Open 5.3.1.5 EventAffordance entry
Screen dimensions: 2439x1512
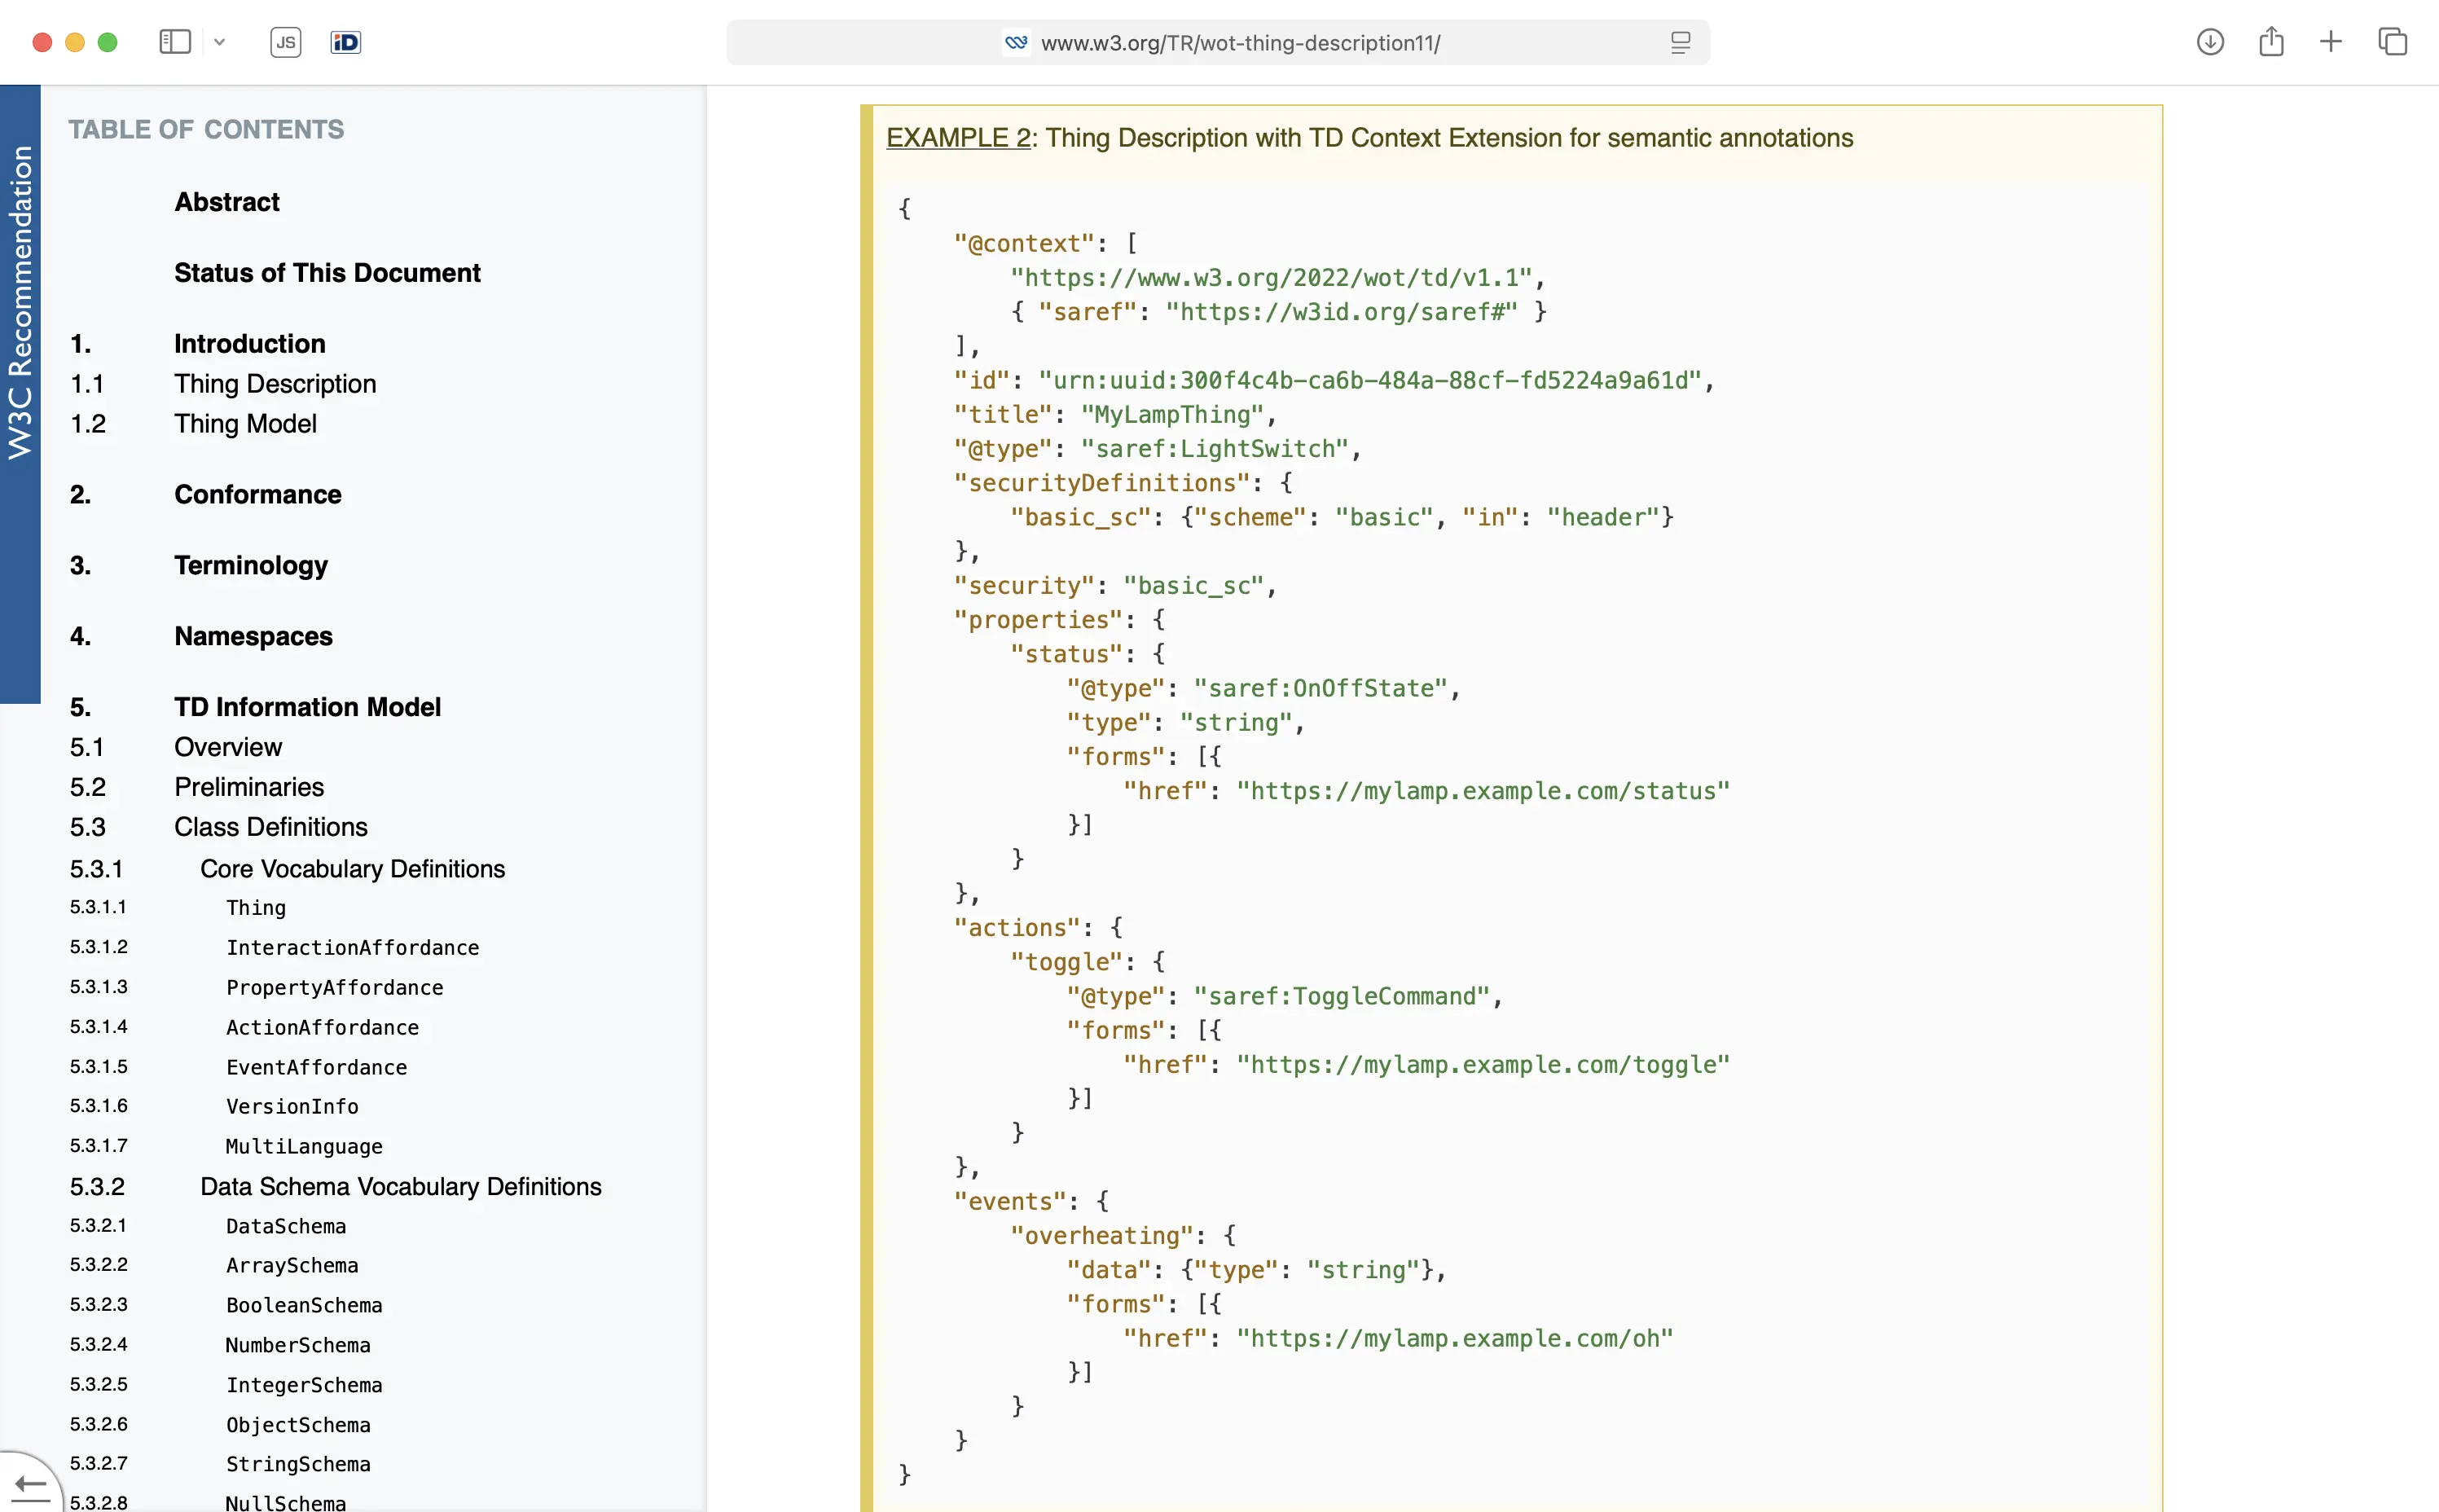pyautogui.click(x=317, y=1068)
